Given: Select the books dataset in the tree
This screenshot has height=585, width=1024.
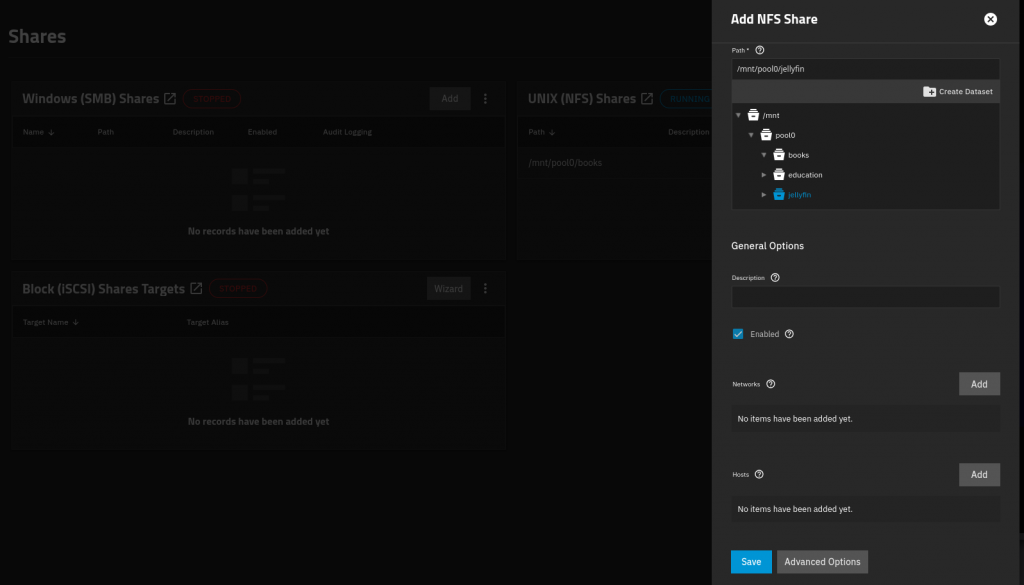Looking at the screenshot, I should 797,154.
